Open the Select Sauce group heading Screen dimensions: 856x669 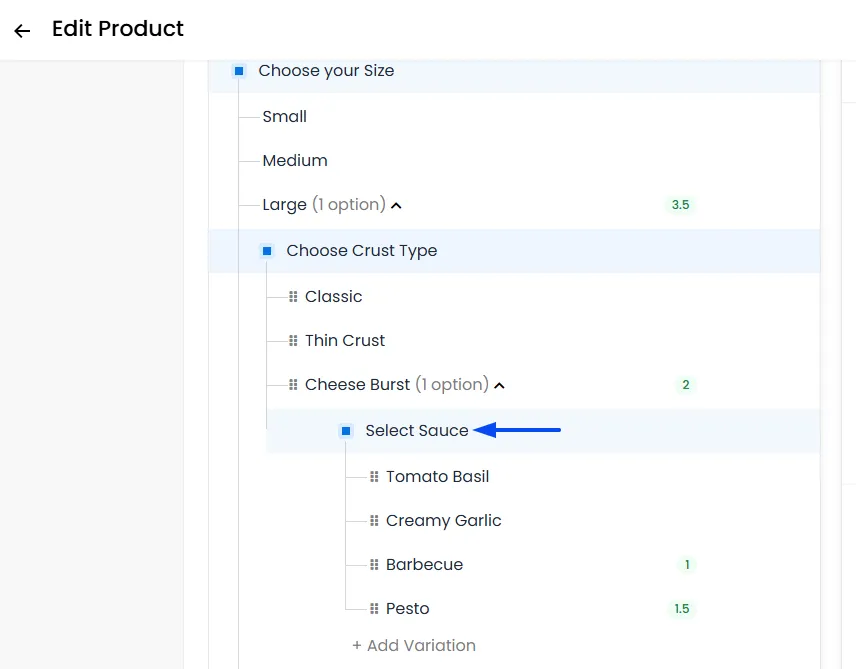[x=417, y=430]
